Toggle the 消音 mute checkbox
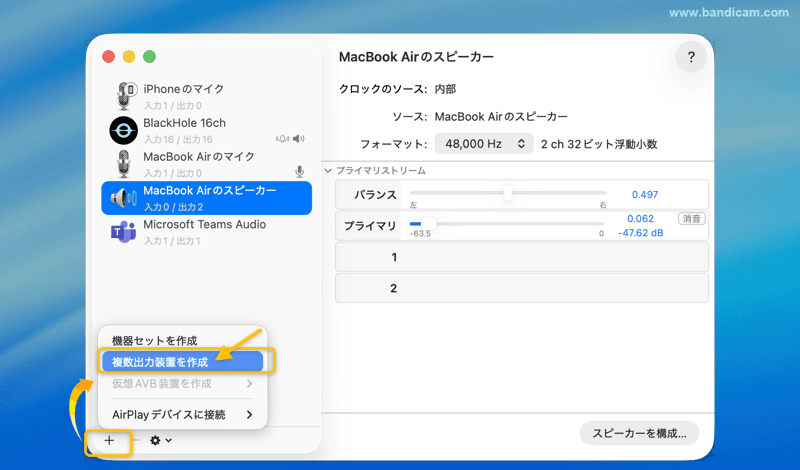The width and height of the screenshot is (800, 470). click(x=691, y=219)
